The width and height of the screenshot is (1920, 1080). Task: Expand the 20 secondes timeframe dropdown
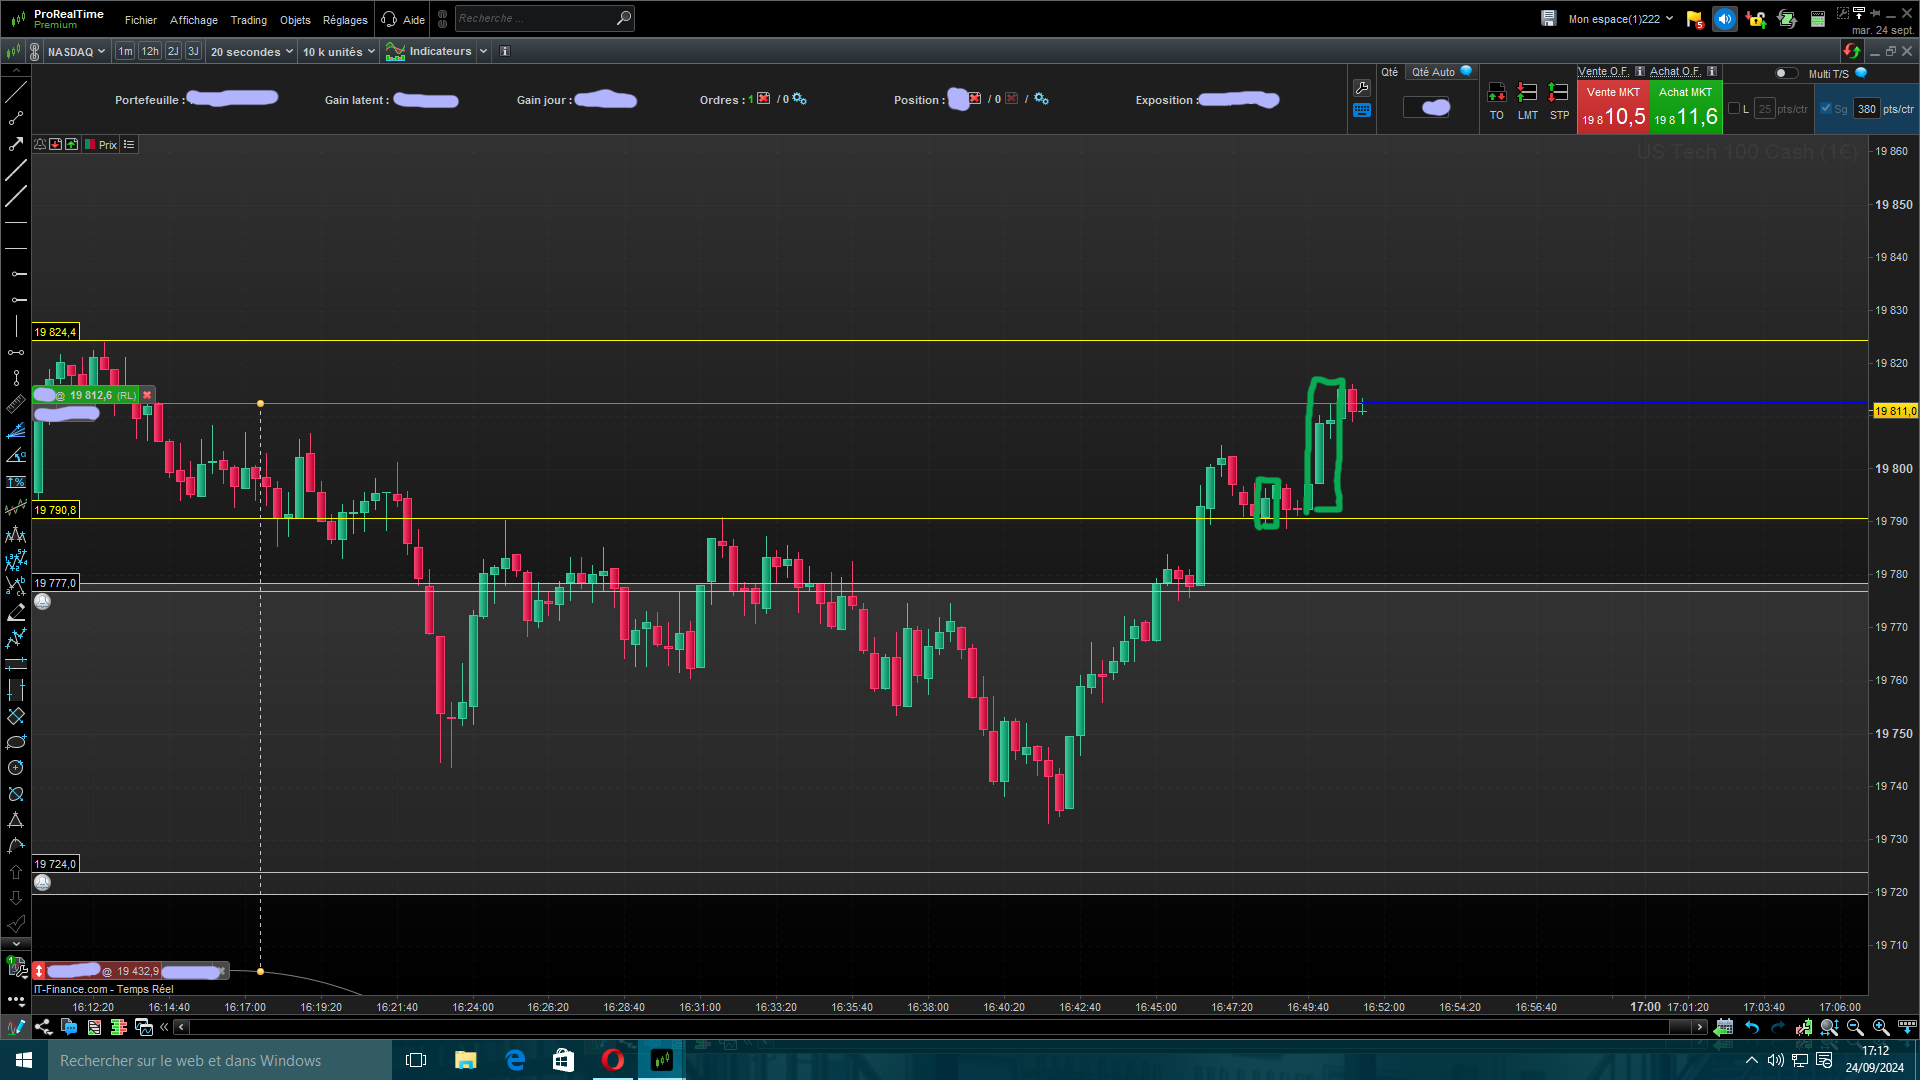(251, 52)
